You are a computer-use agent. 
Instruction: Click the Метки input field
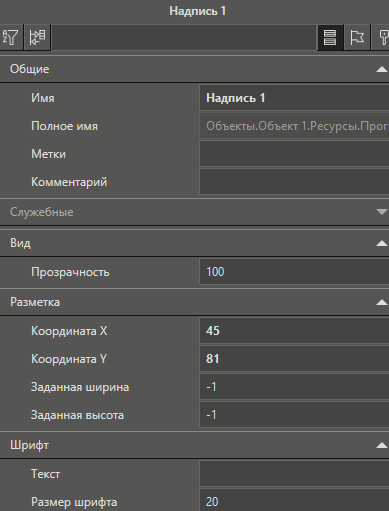click(294, 154)
